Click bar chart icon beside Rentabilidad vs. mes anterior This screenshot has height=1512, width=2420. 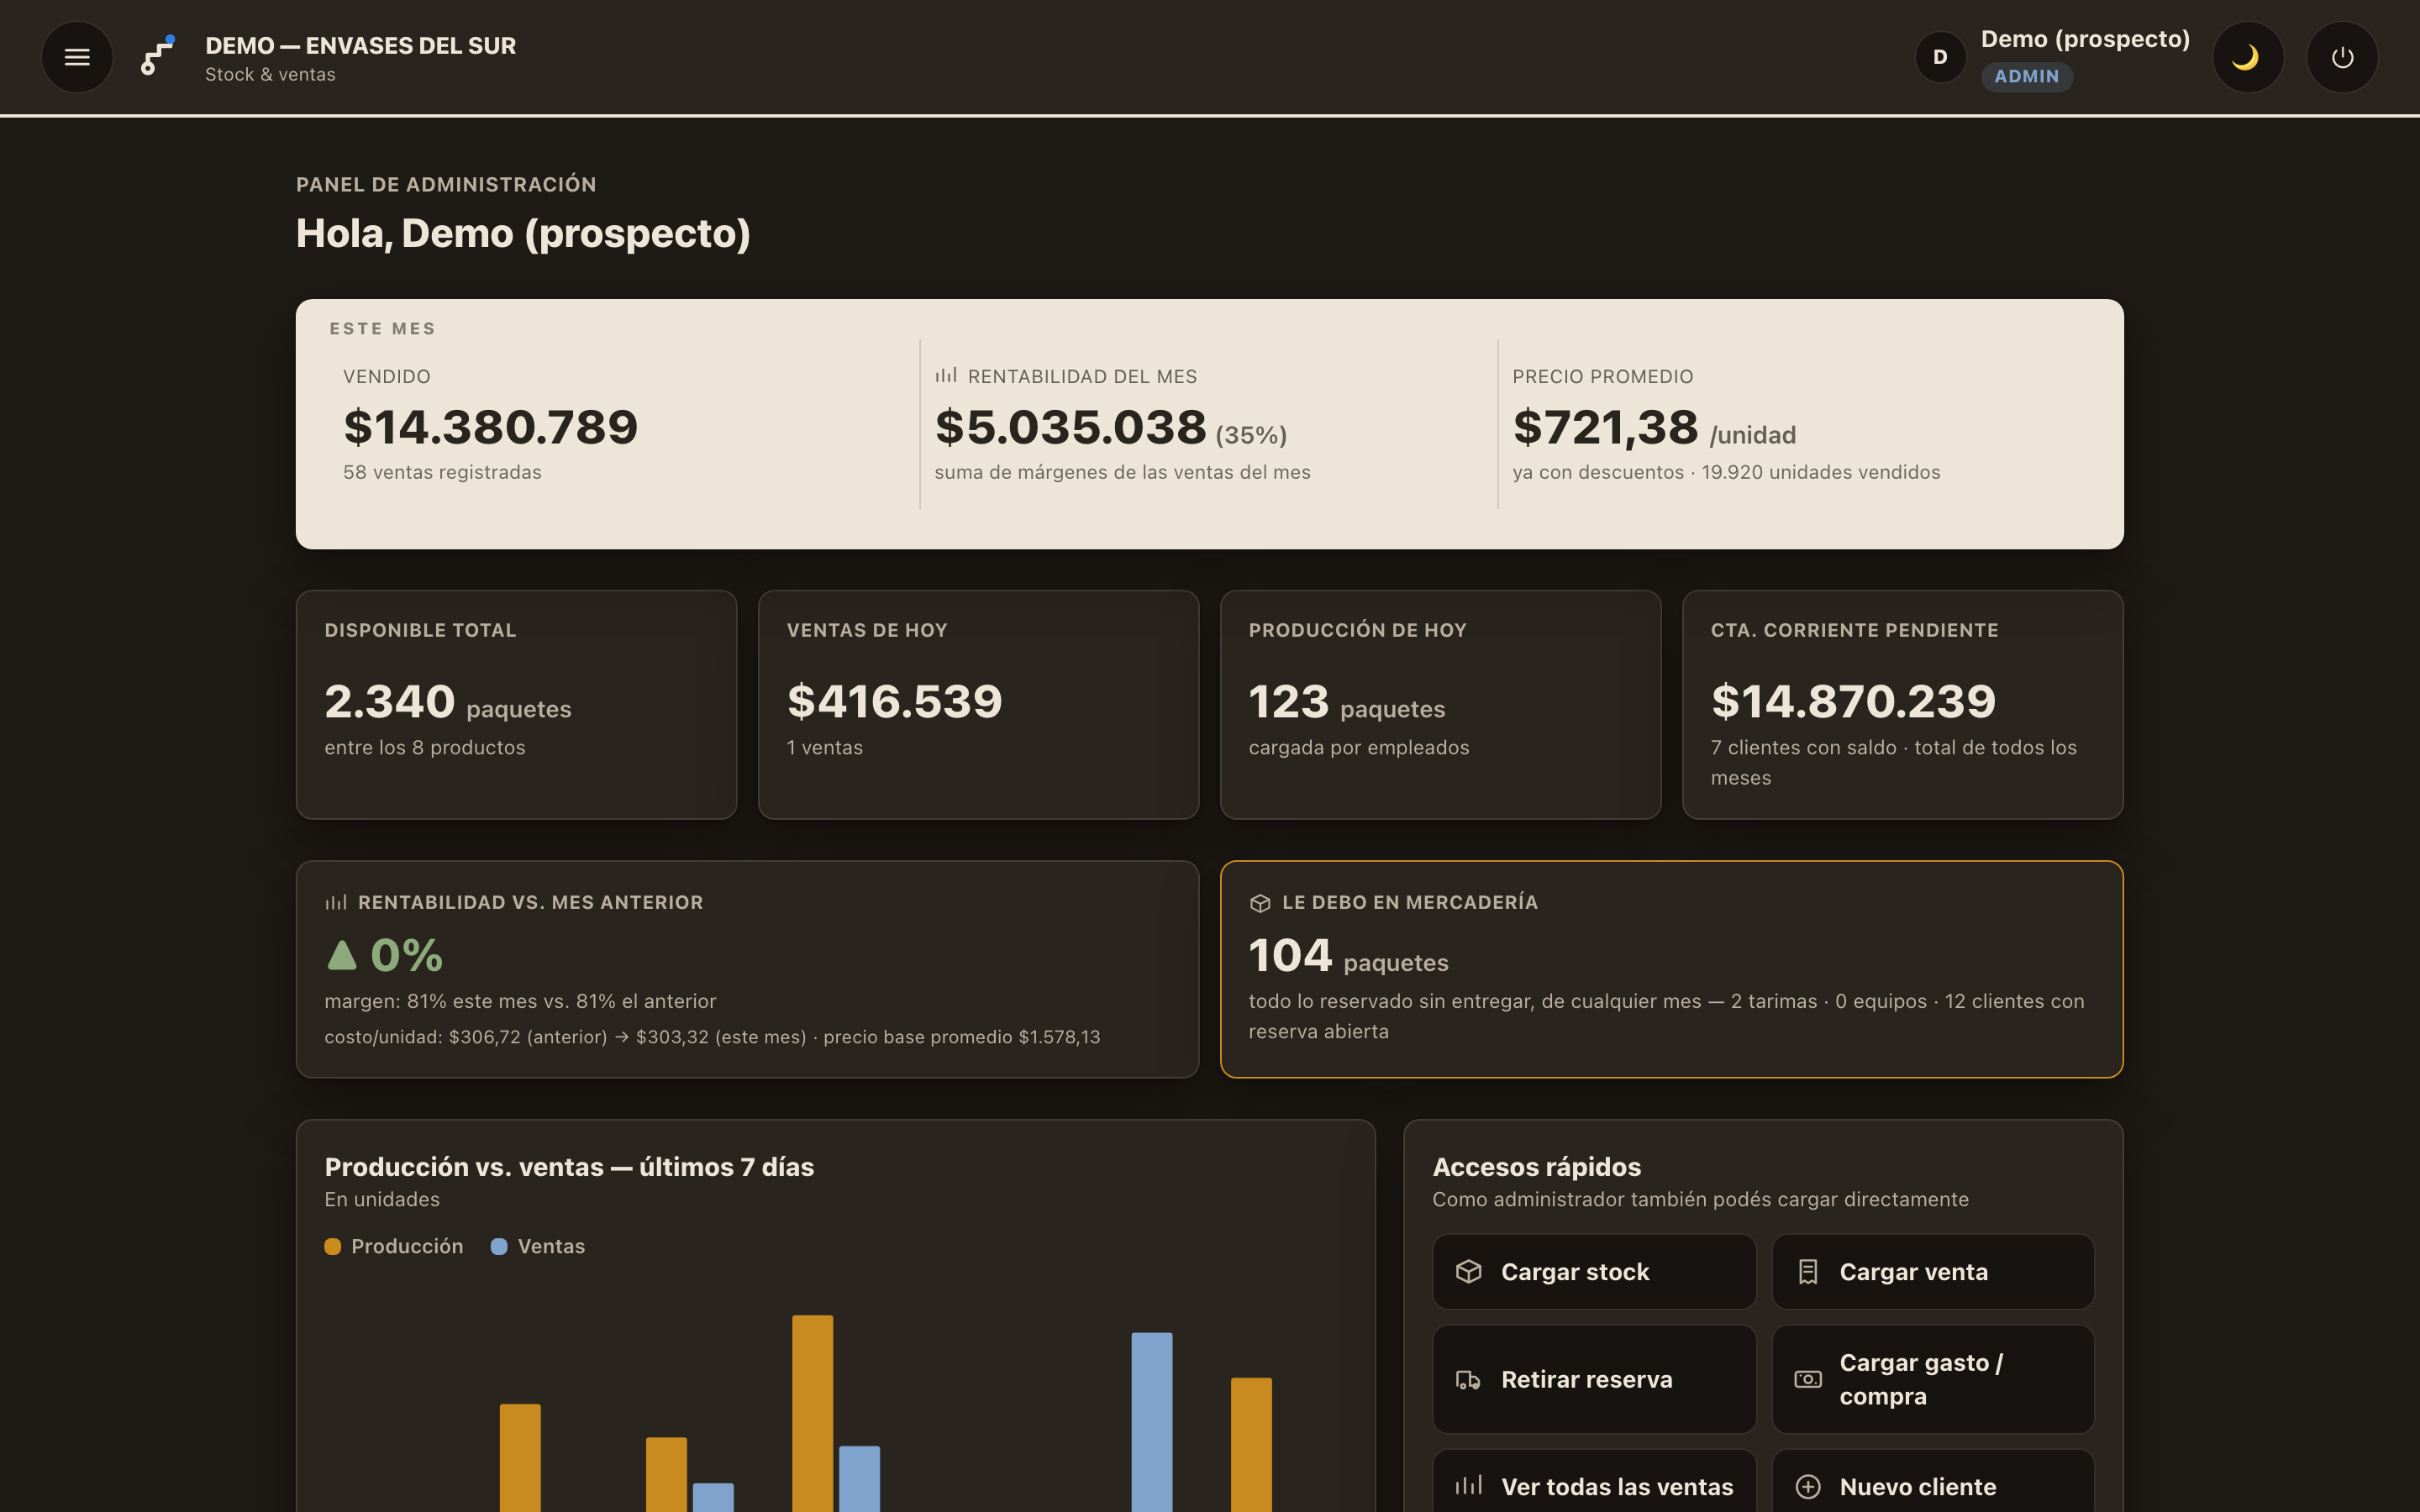[x=335, y=902]
